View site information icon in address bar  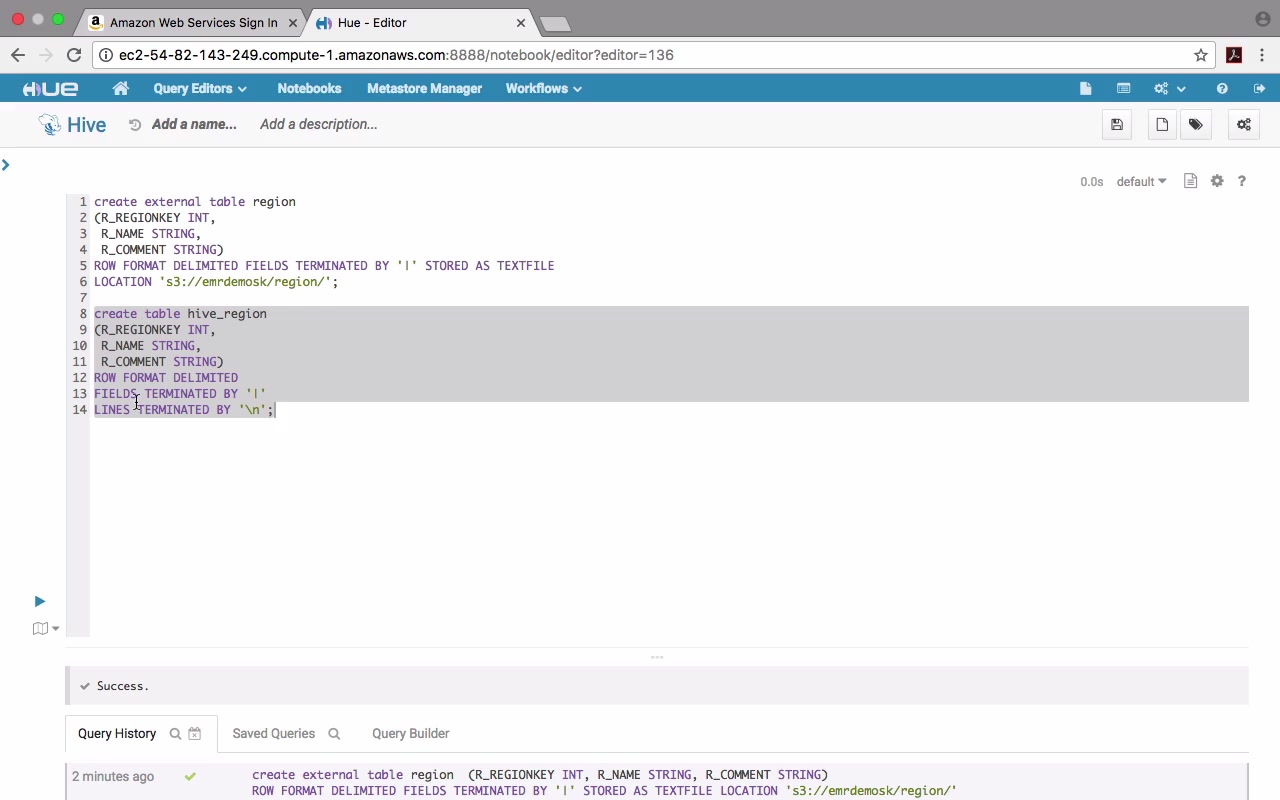click(x=105, y=55)
